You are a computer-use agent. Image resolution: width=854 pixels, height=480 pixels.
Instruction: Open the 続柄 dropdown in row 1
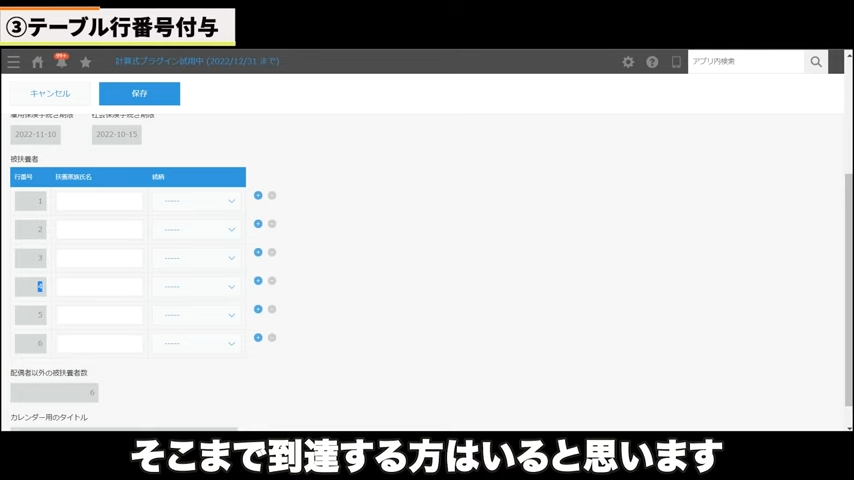click(196, 201)
